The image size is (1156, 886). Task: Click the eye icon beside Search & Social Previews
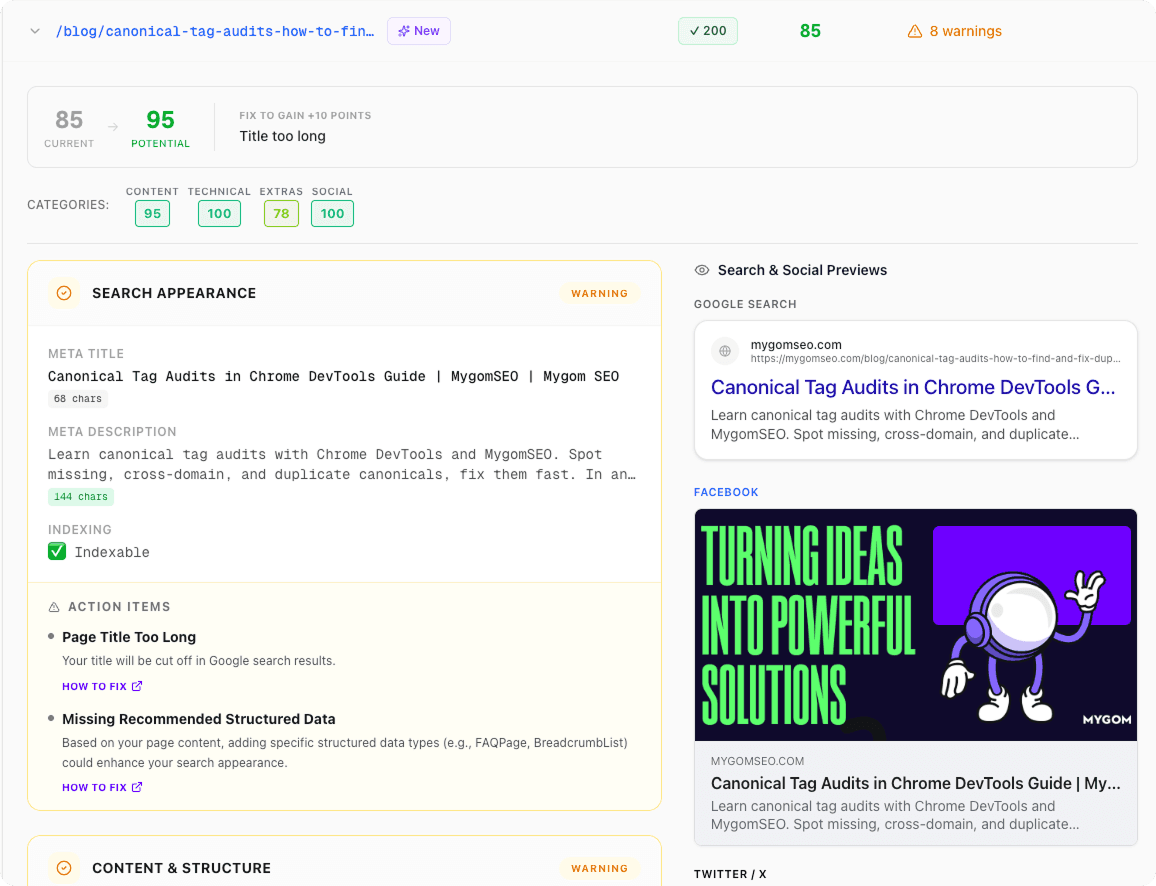(x=703, y=270)
